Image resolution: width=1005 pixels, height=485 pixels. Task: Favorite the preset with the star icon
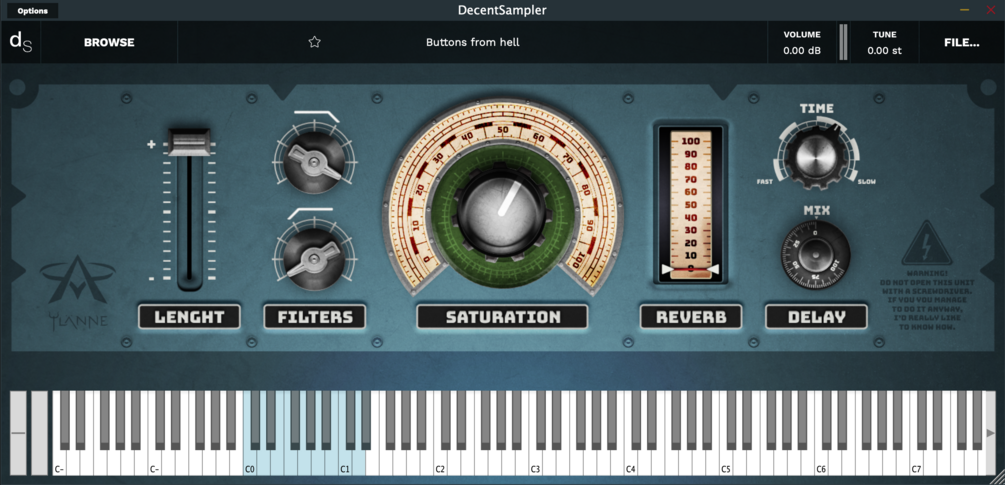(314, 42)
